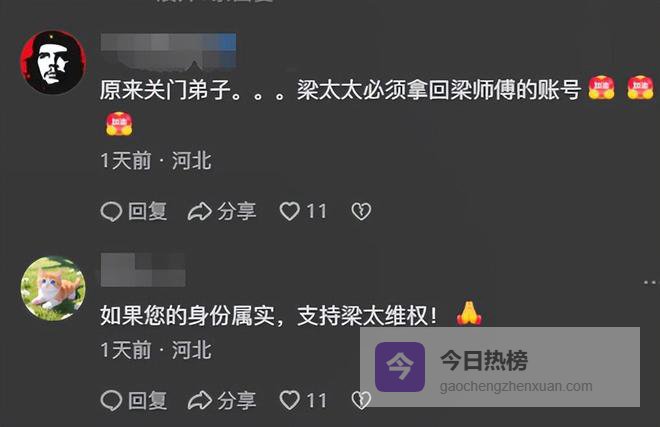Screen dimensions: 660x427
Task: Click the purple 今日热榜 logo icon
Action: (400, 367)
